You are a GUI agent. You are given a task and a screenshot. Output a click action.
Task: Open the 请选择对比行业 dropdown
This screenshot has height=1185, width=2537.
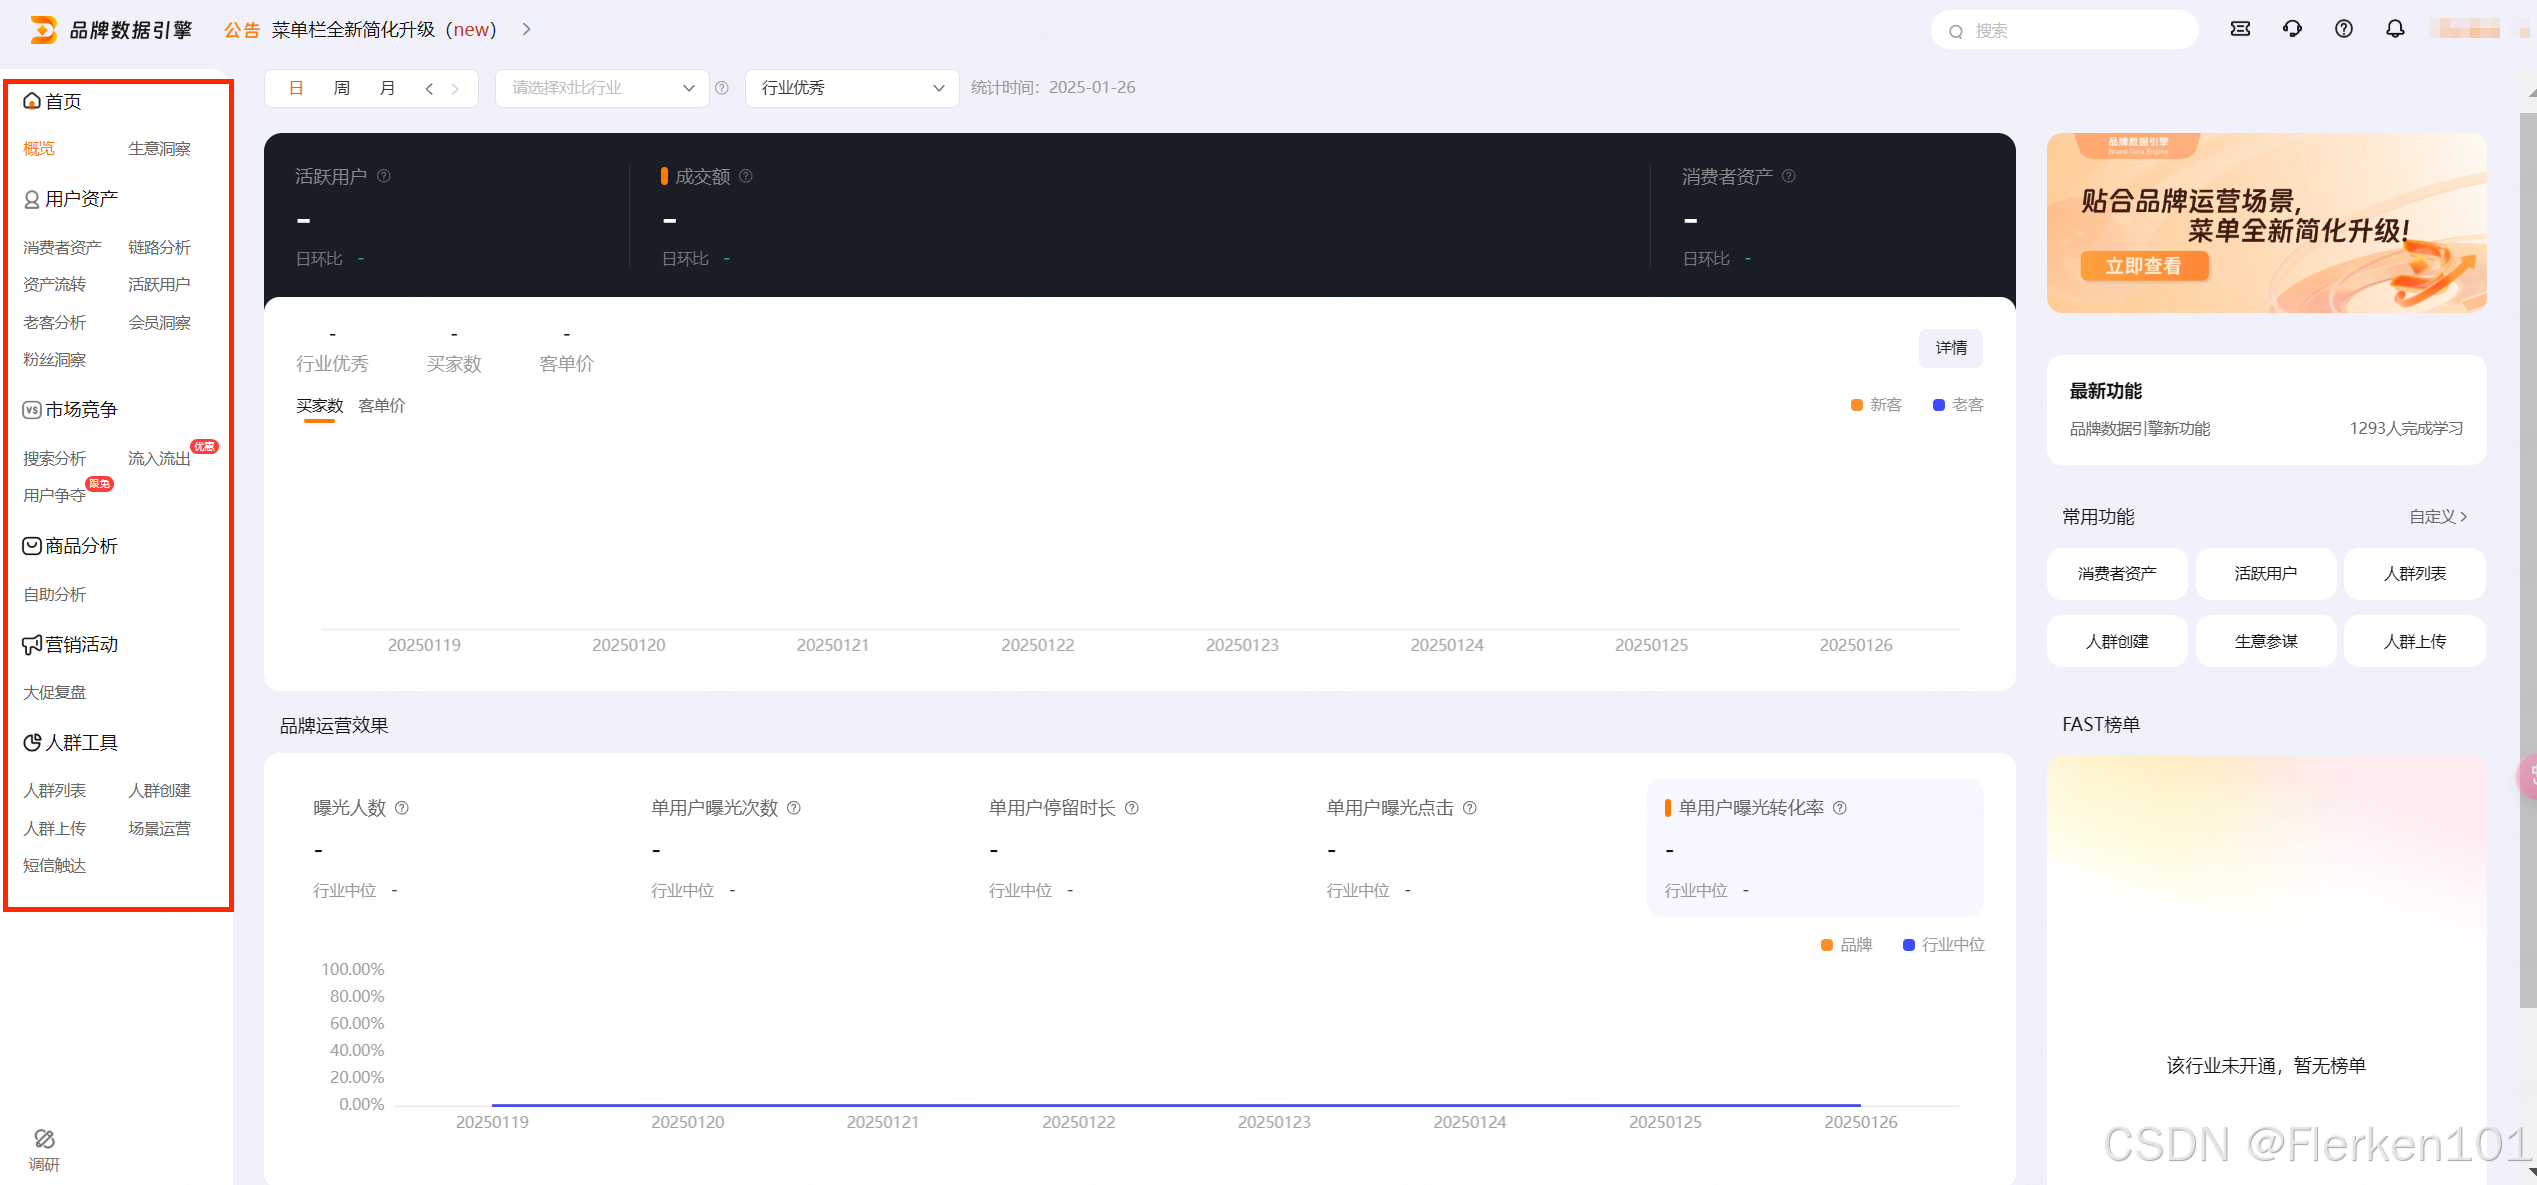coord(602,88)
